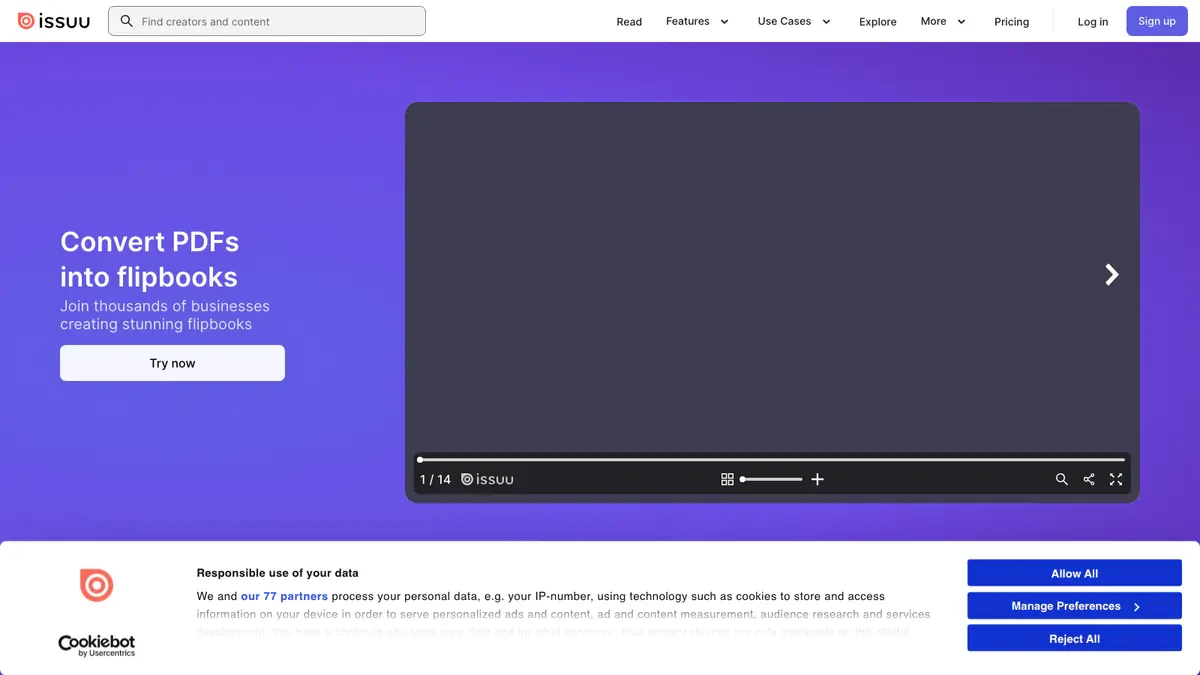Open the Read page

pos(629,21)
